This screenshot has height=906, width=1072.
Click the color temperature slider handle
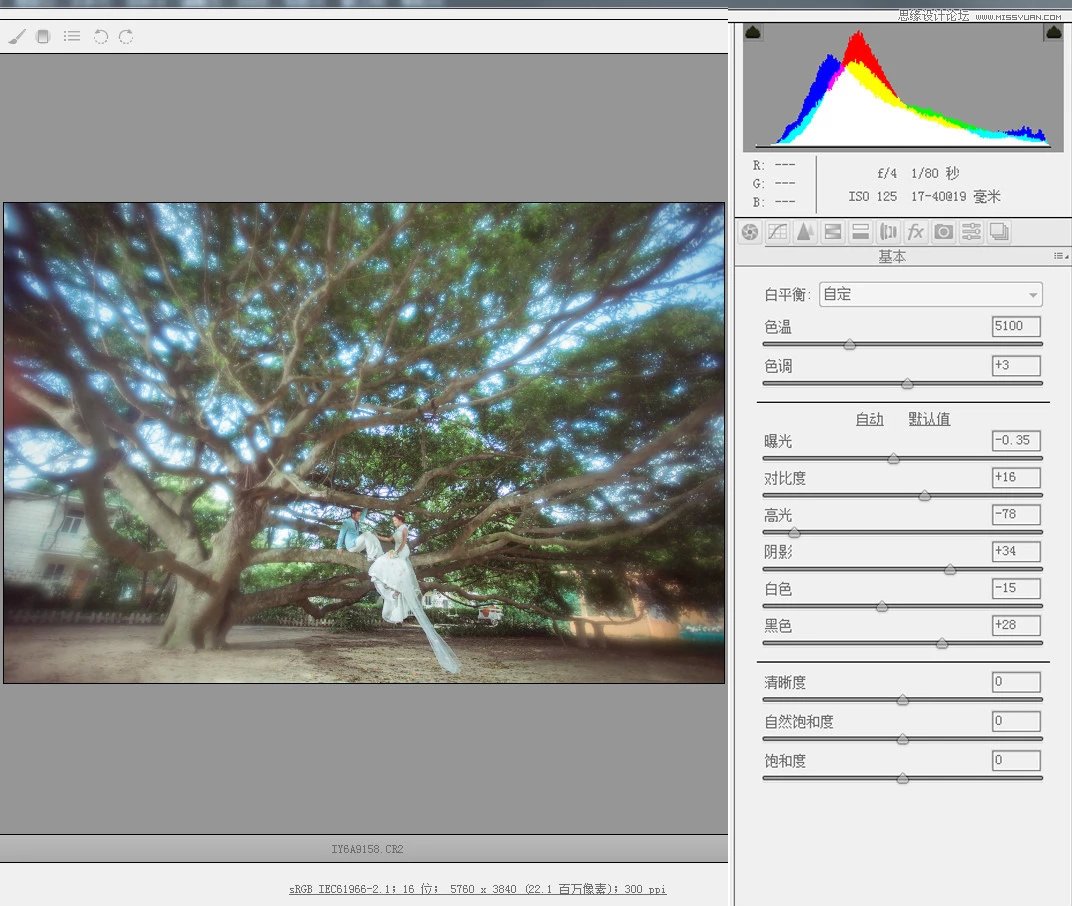tap(849, 345)
